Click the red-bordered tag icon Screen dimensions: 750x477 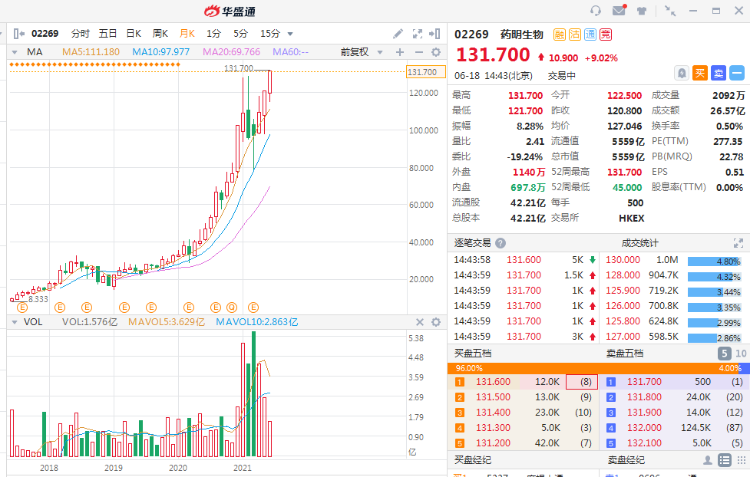pos(605,34)
